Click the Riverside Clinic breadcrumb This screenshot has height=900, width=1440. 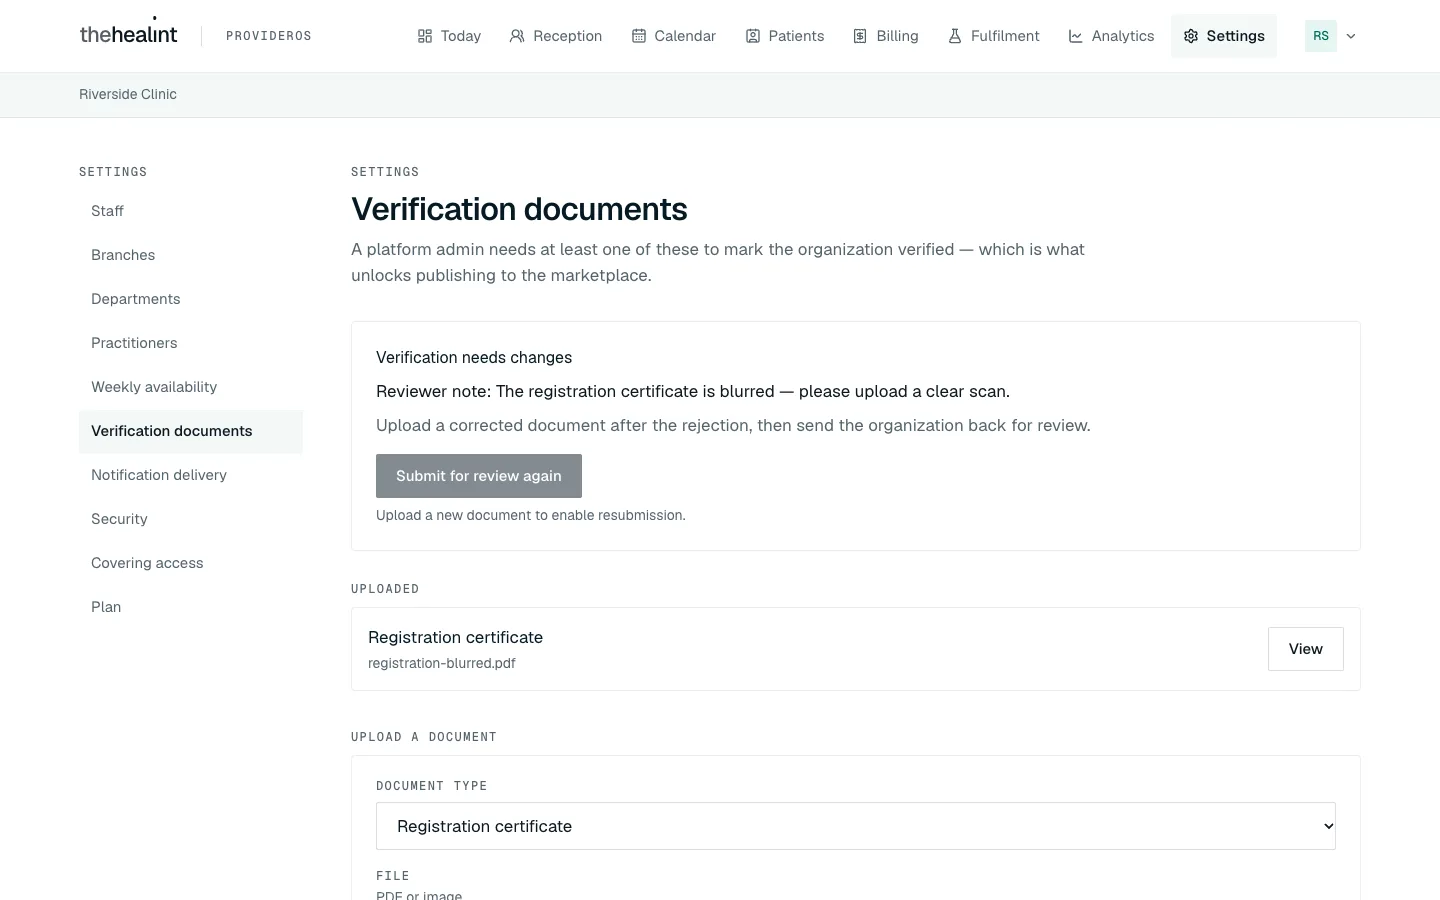[x=128, y=94]
